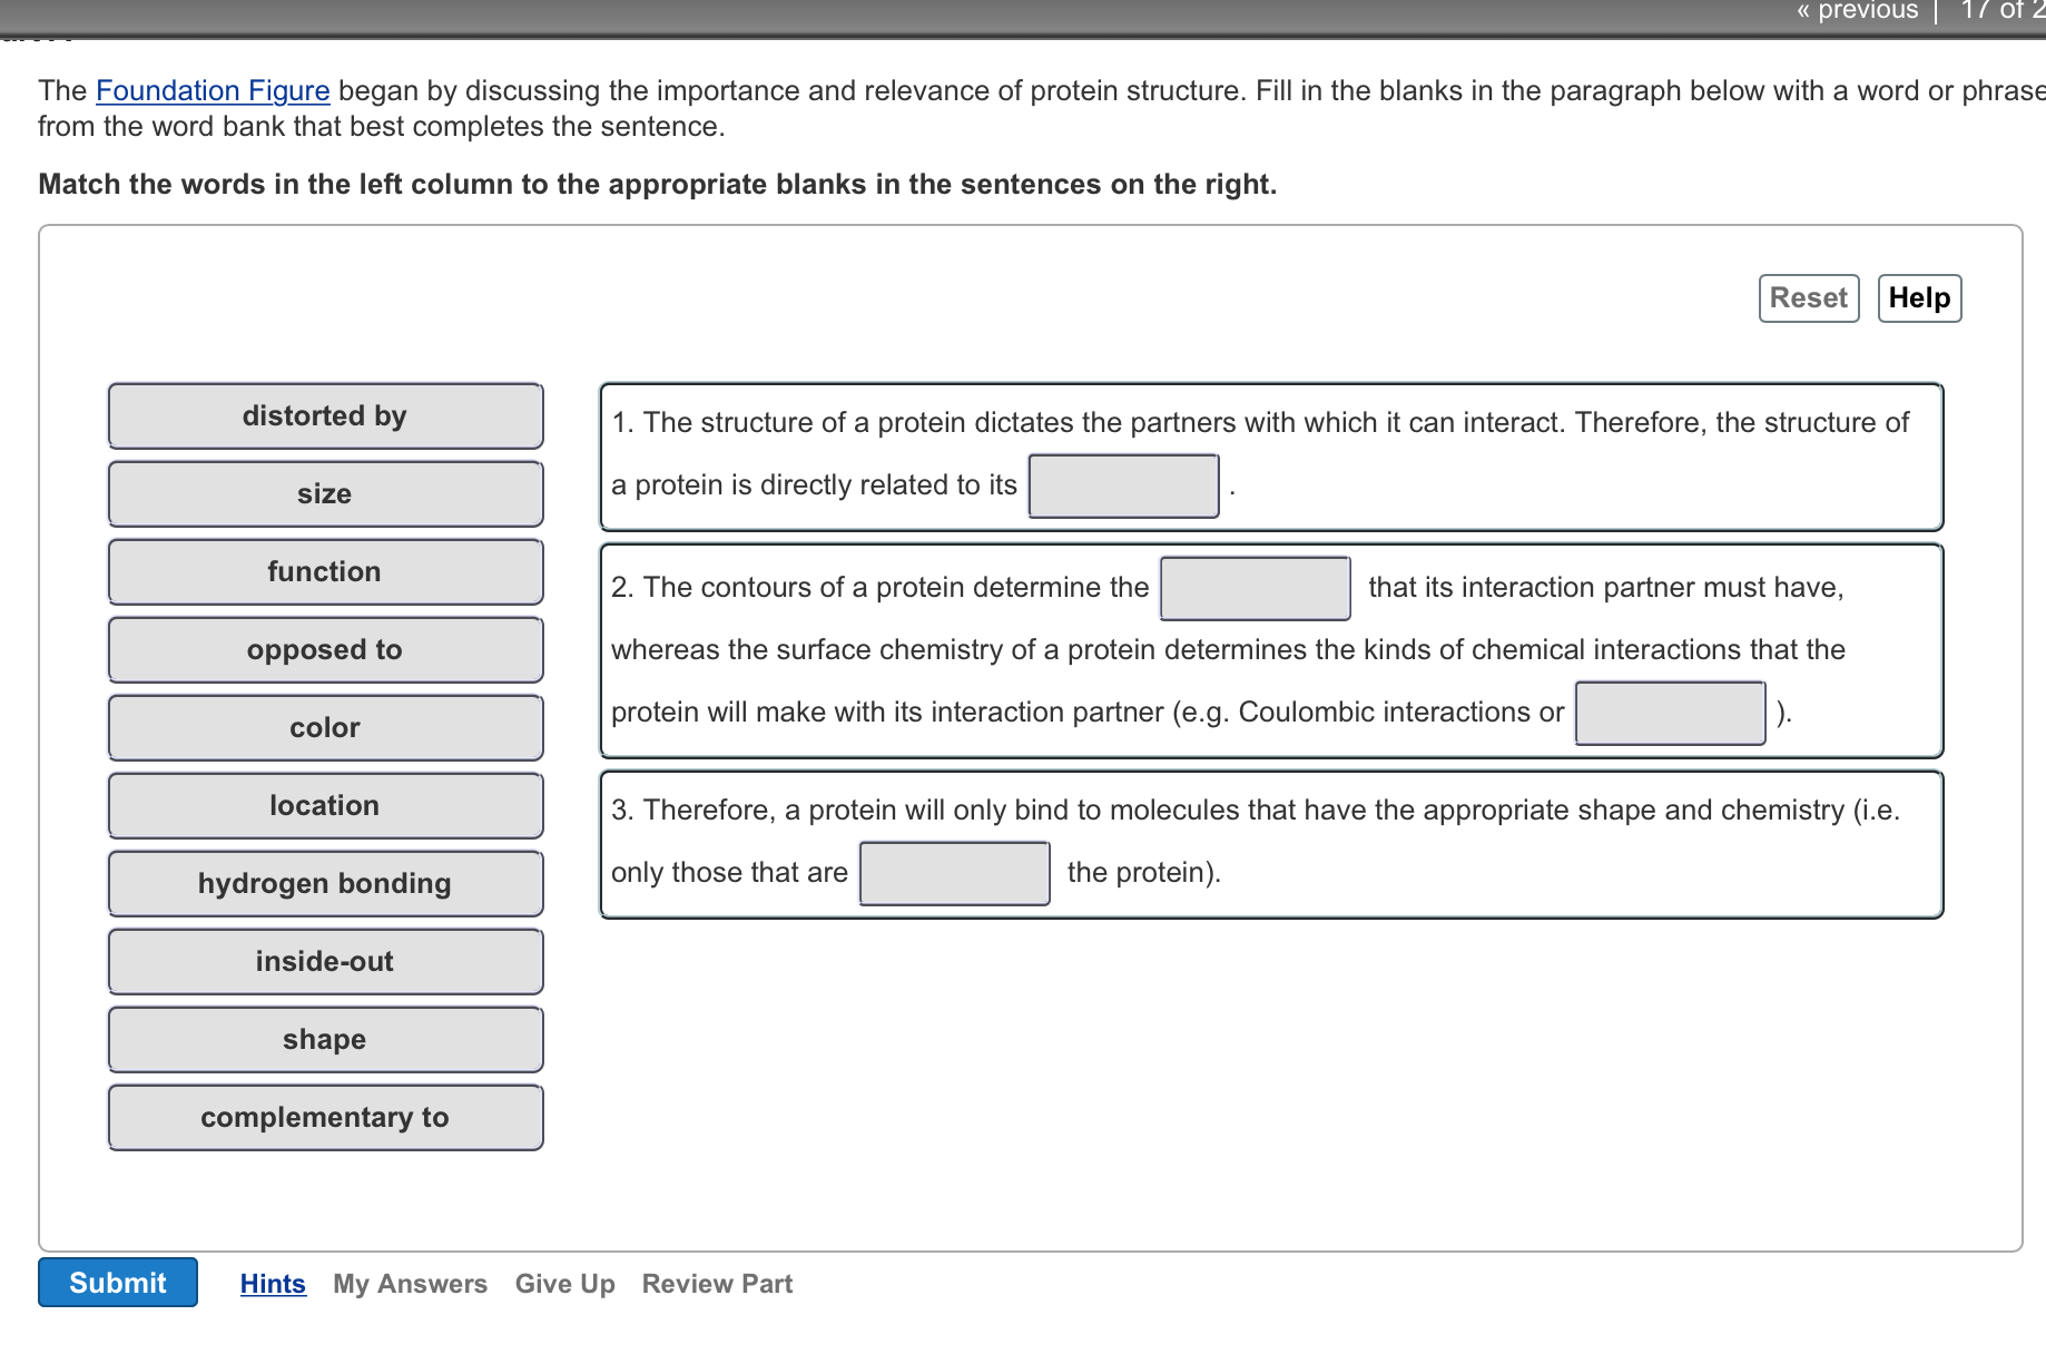Choose the "inside-out" word tile
This screenshot has height=1354, width=2046.
tap(324, 961)
